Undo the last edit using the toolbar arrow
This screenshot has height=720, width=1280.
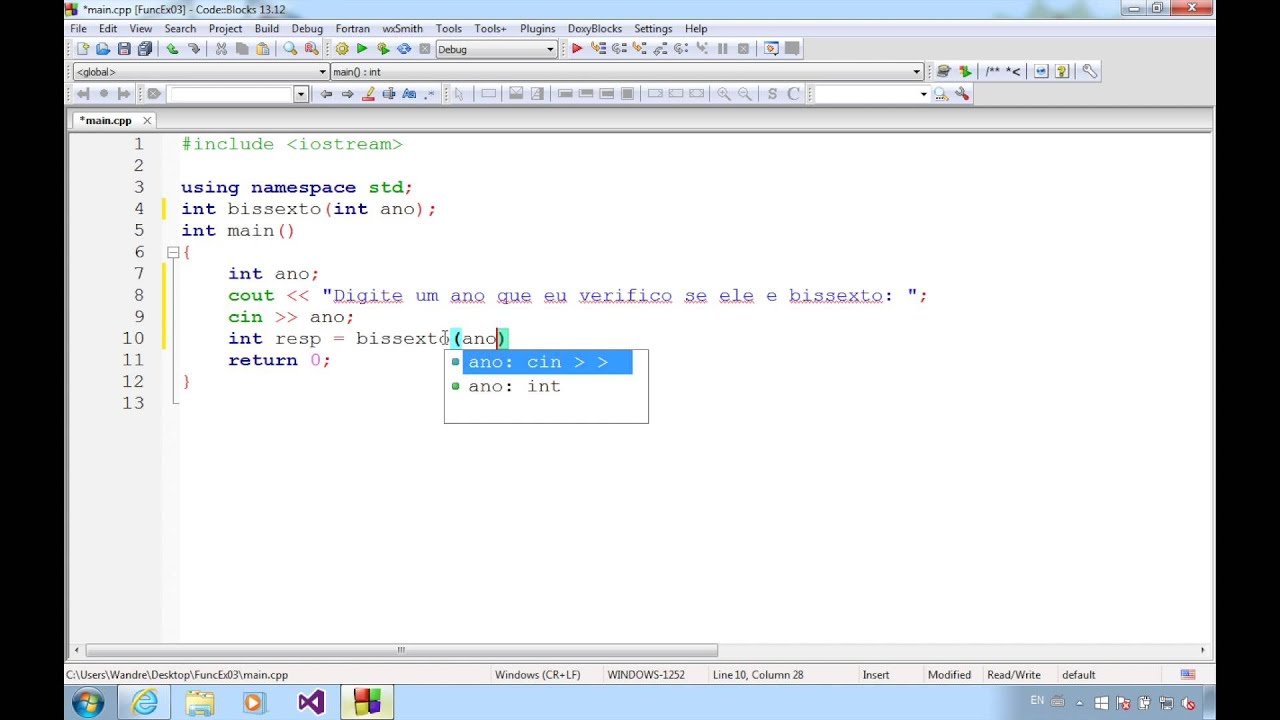172,49
